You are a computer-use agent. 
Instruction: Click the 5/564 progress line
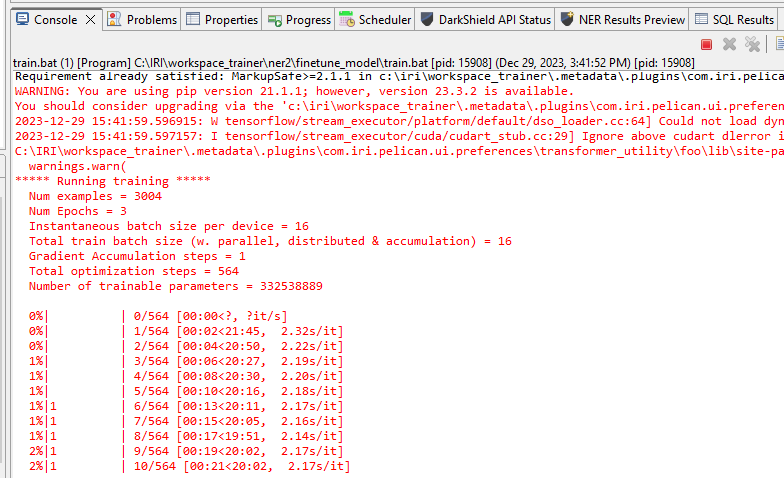click(186, 392)
